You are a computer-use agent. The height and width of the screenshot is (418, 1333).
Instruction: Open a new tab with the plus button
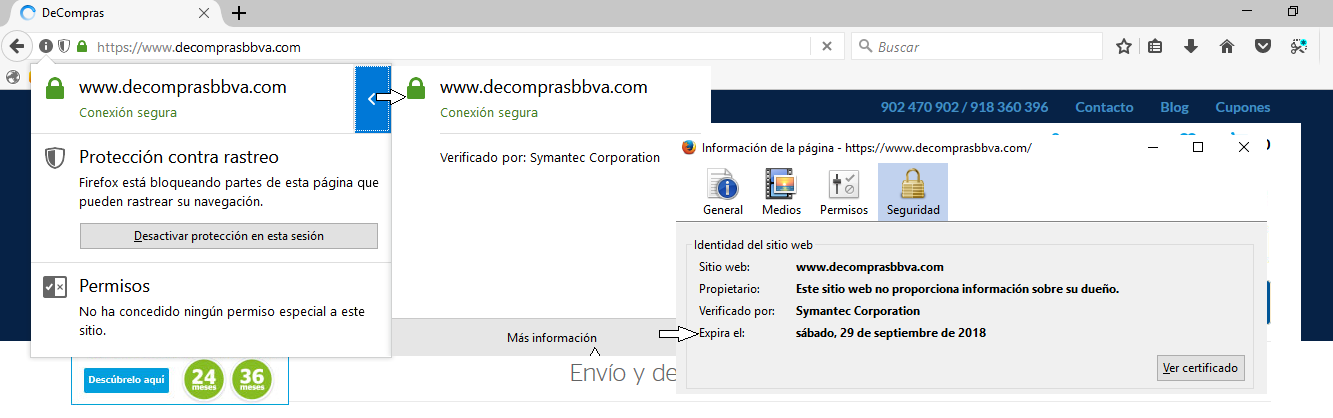(239, 13)
